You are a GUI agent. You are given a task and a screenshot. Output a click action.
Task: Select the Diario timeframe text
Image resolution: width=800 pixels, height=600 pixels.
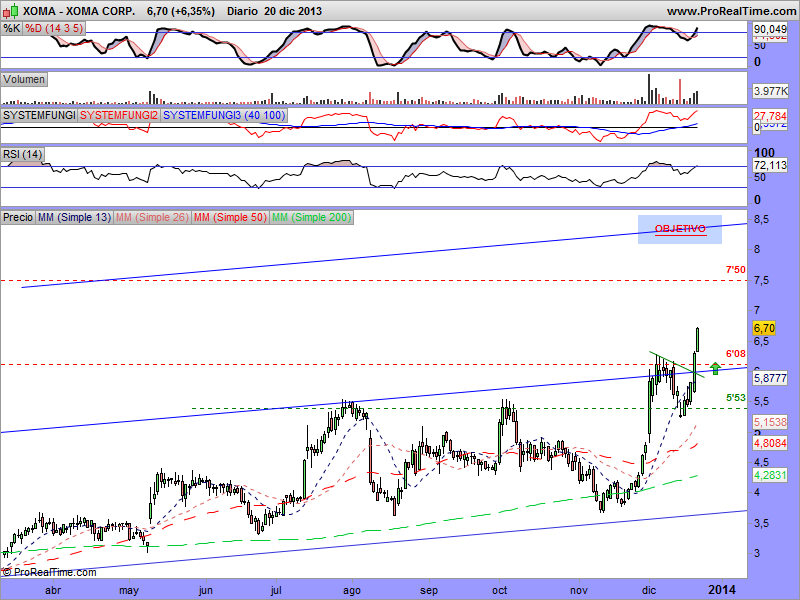pyautogui.click(x=242, y=11)
